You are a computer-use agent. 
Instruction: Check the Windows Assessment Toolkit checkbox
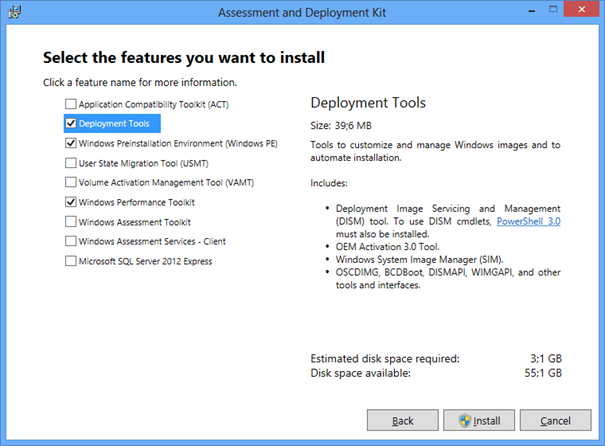[71, 221]
